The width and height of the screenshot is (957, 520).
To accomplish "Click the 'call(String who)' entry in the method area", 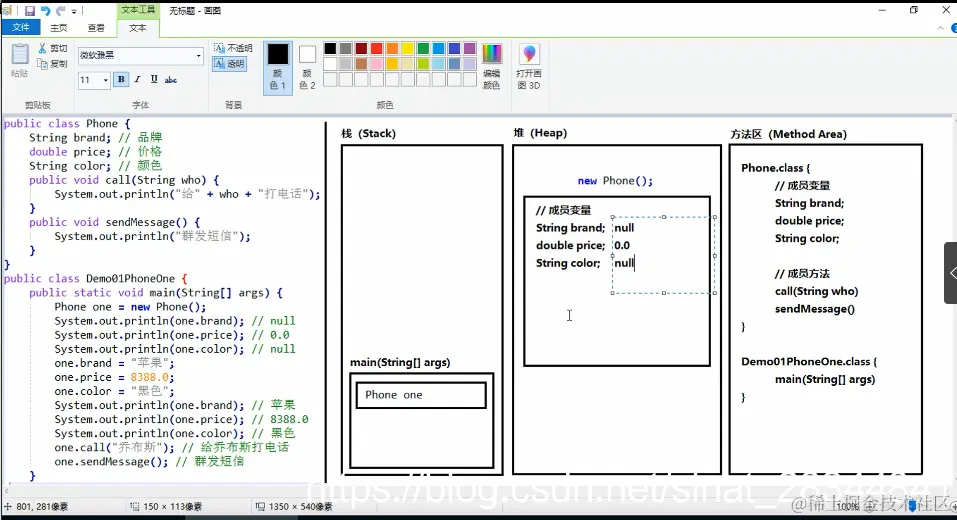I will pos(817,291).
